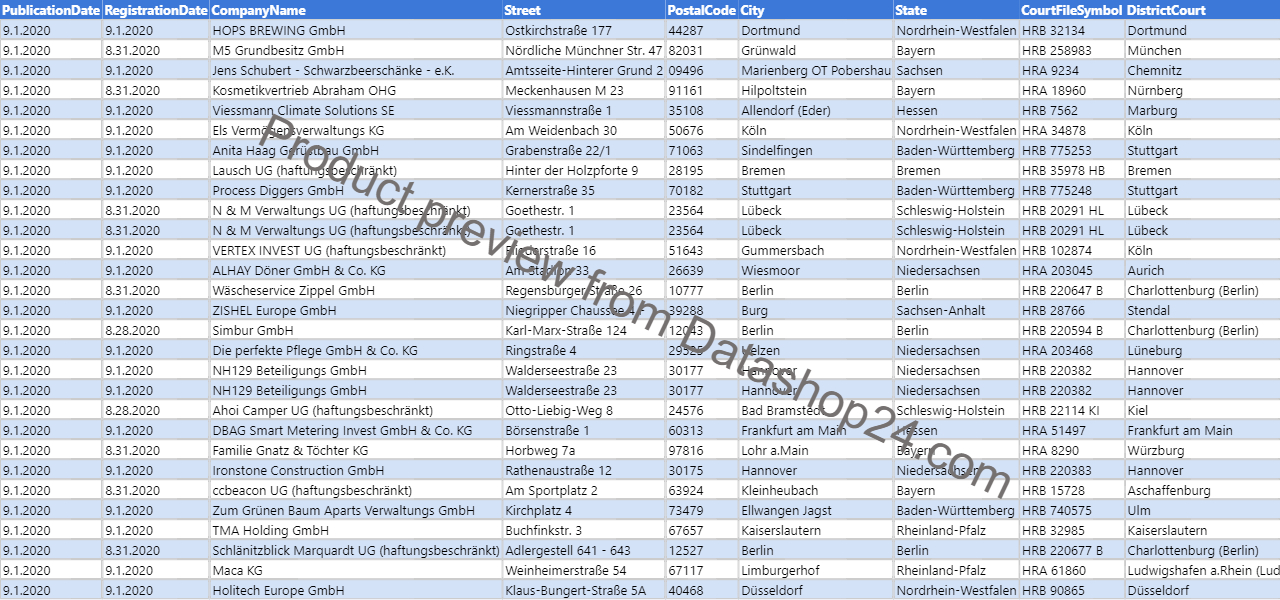Click the Maca KG company cell
Screen dimensions: 1280x600
(x=356, y=570)
